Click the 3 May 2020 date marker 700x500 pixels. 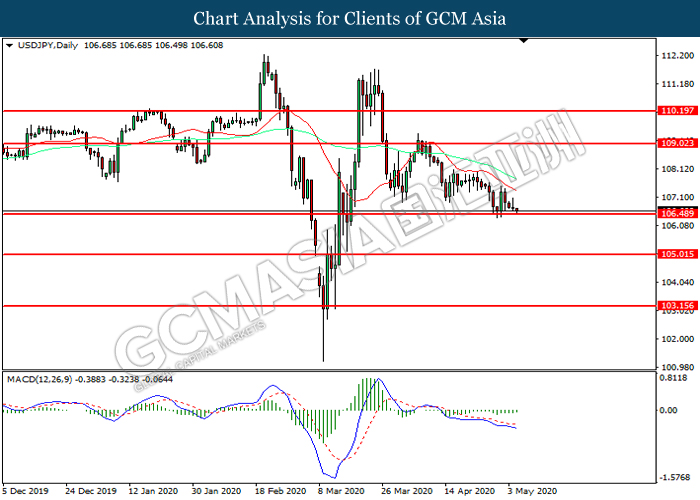point(531,491)
